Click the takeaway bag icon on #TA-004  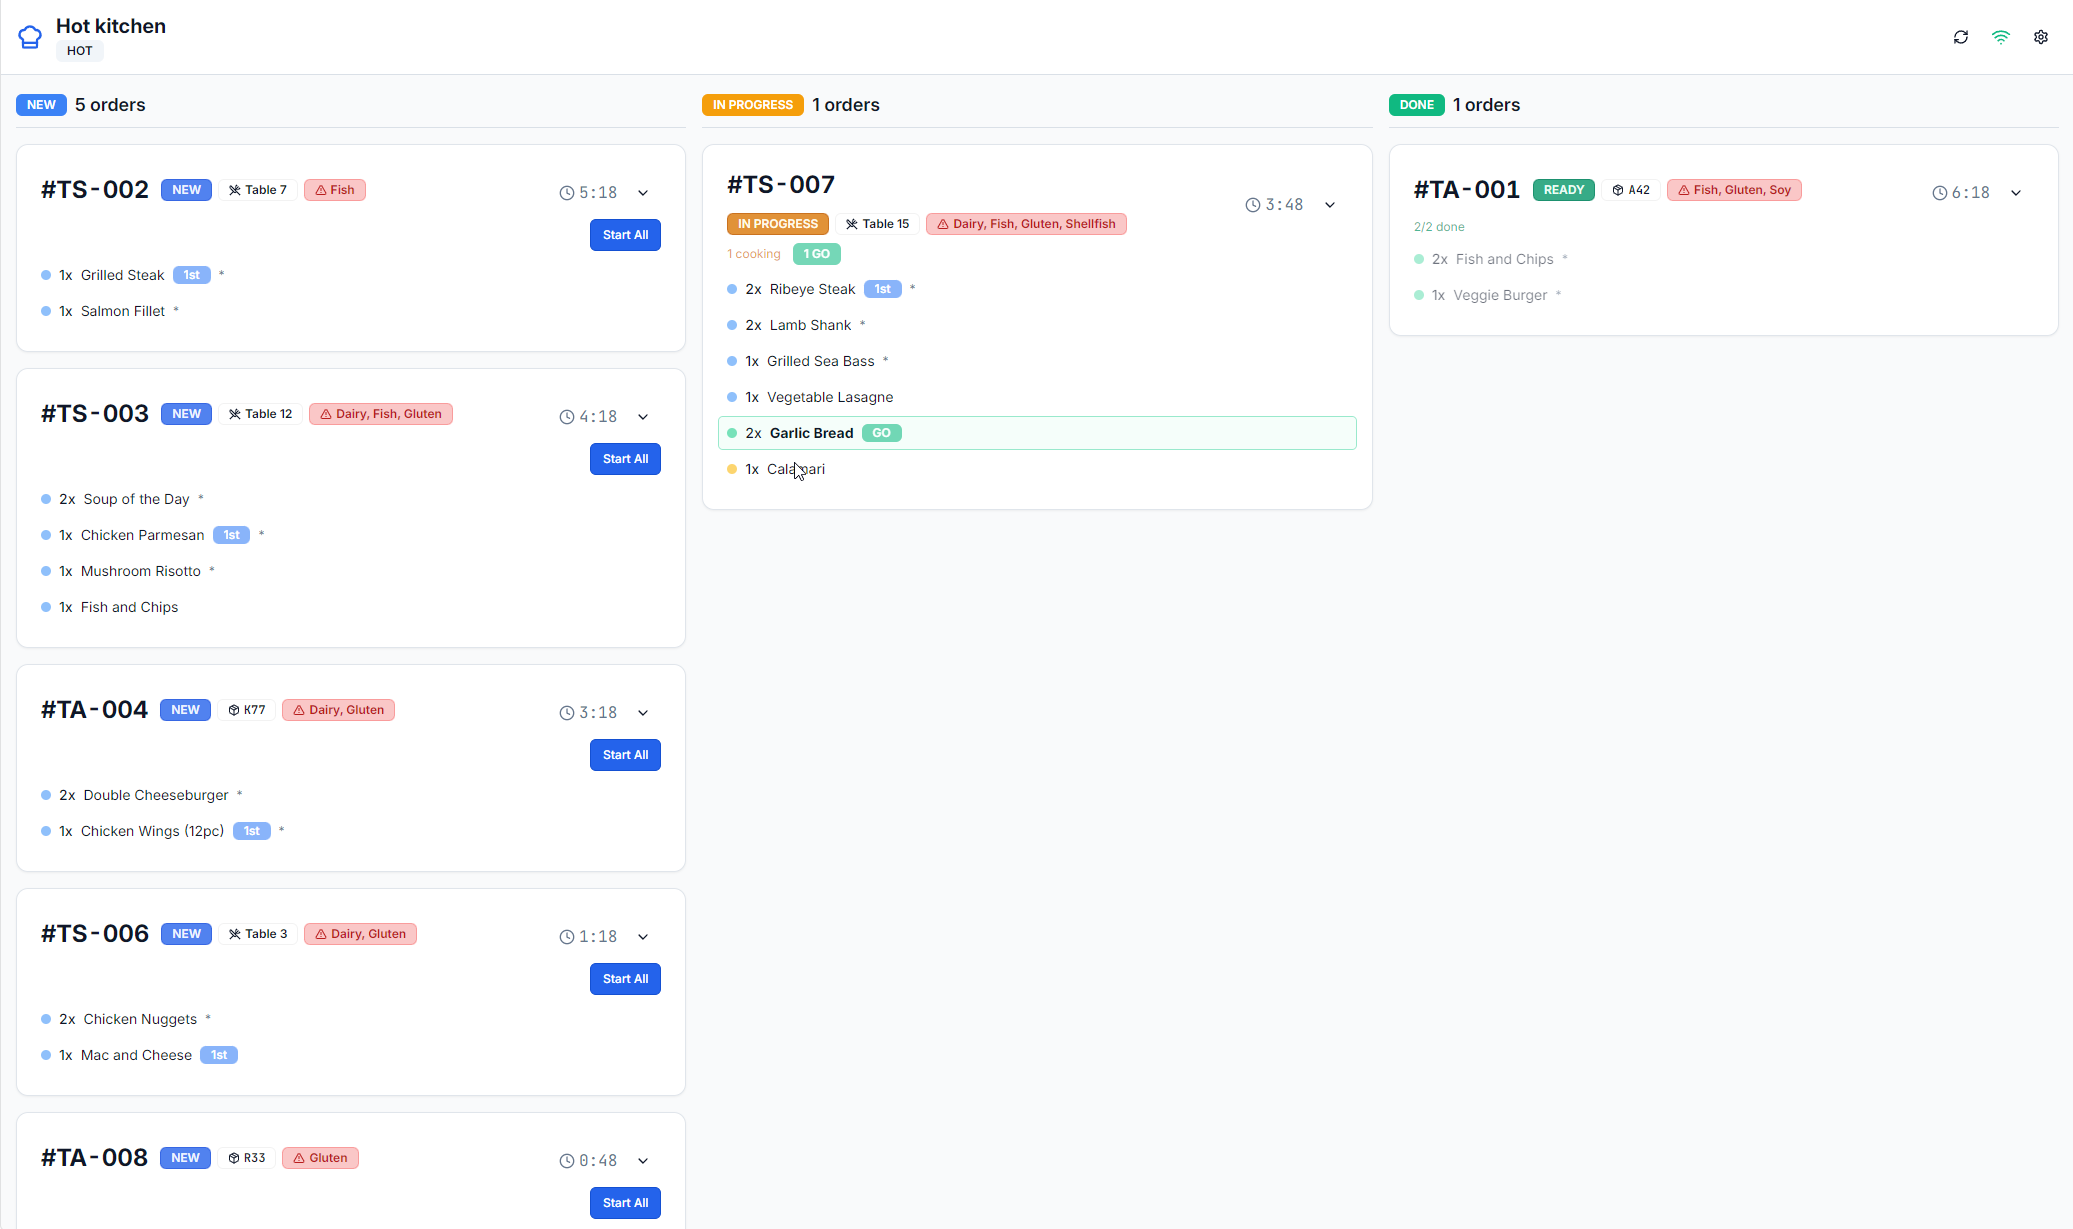pyautogui.click(x=233, y=709)
